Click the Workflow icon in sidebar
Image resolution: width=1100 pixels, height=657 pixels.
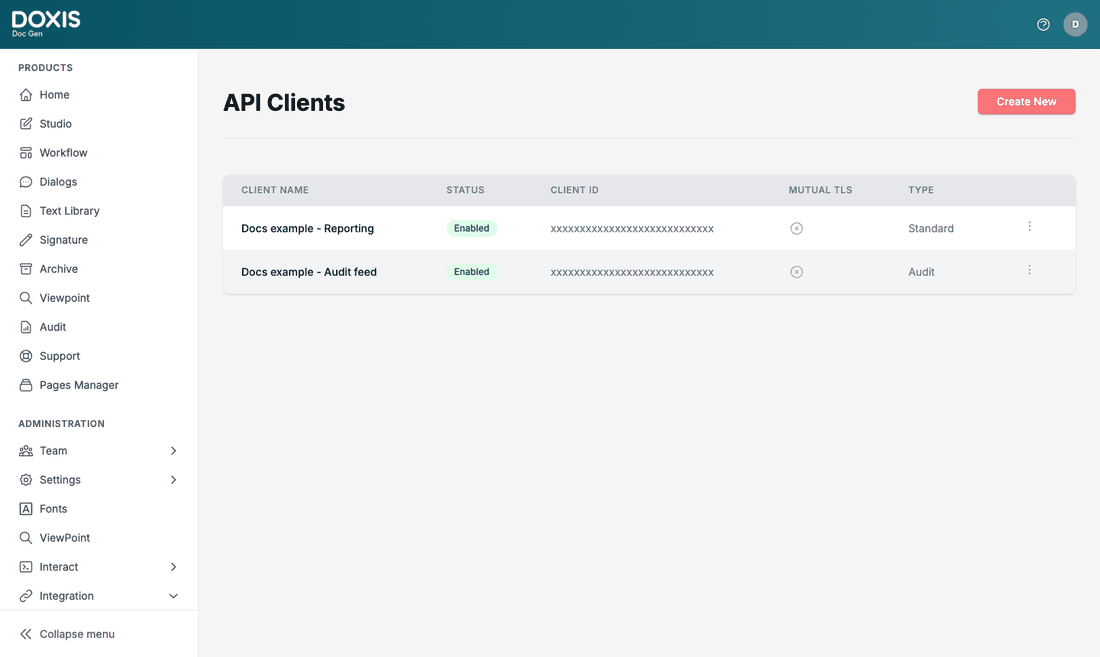coord(26,153)
